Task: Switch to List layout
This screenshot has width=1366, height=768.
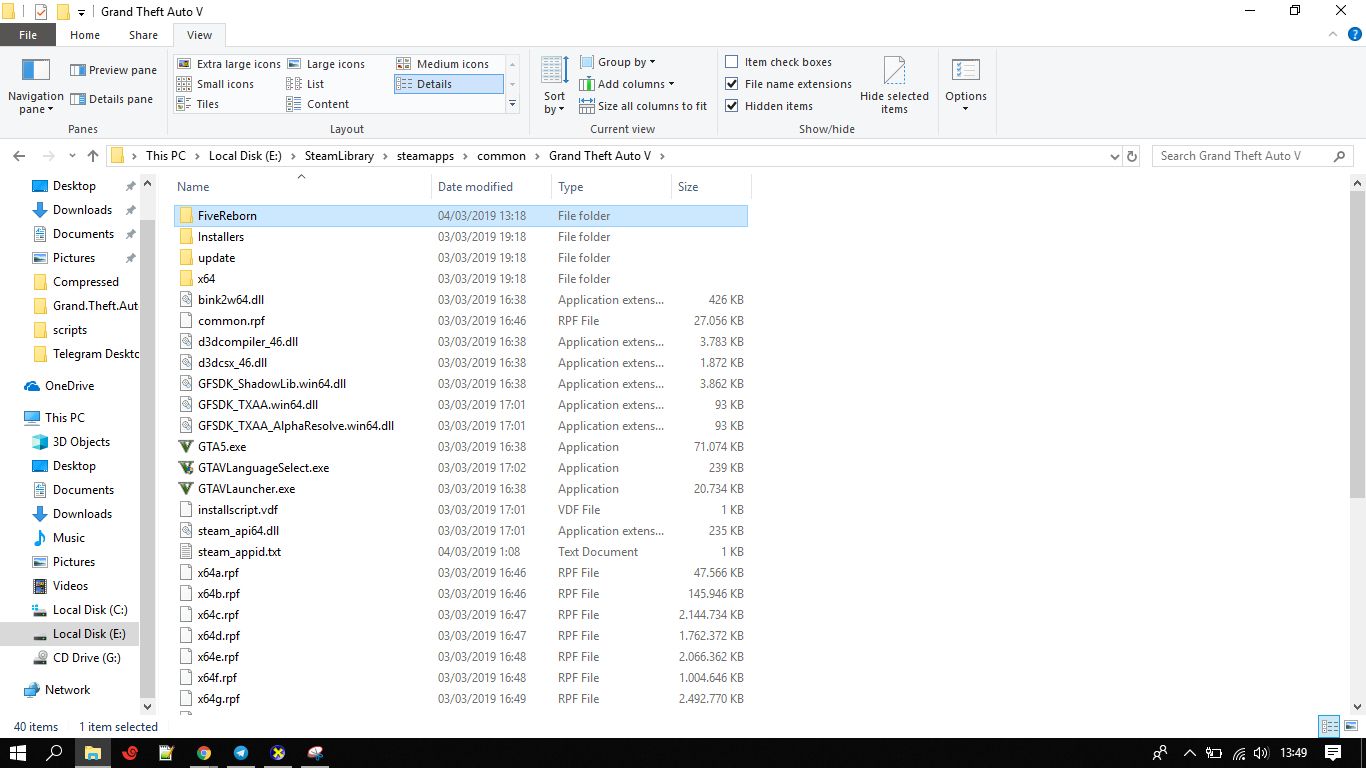Action: point(305,84)
